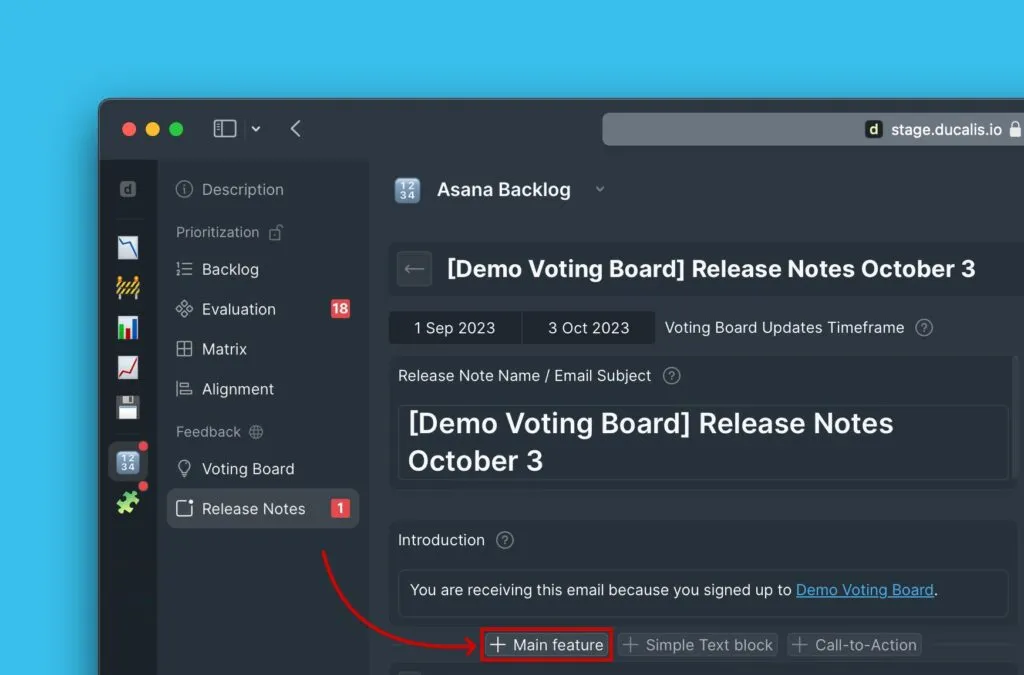The image size is (1024, 675).
Task: Open the Description info icon
Action: [x=185, y=189]
